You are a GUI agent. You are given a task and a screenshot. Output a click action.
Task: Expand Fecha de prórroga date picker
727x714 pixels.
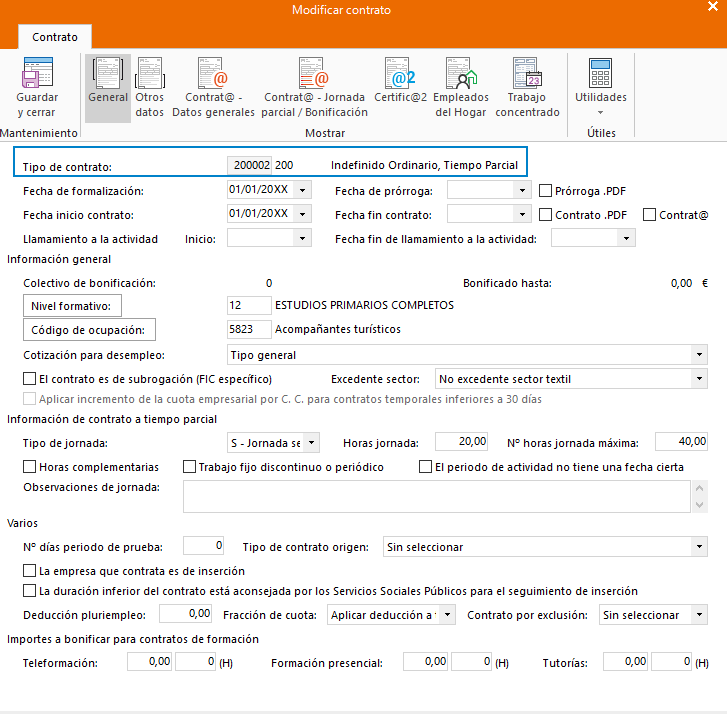(522, 190)
